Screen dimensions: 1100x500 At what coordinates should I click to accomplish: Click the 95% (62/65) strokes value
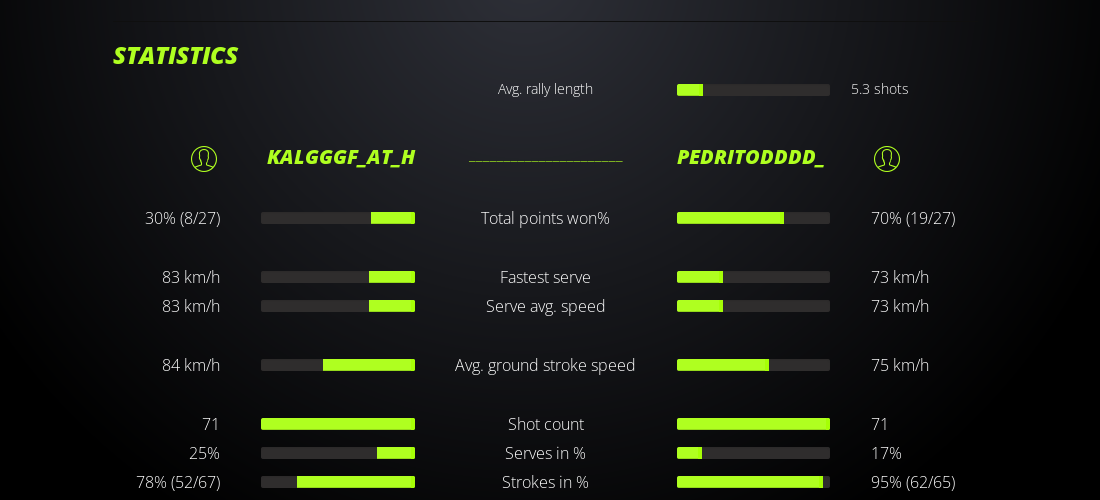[913, 482]
